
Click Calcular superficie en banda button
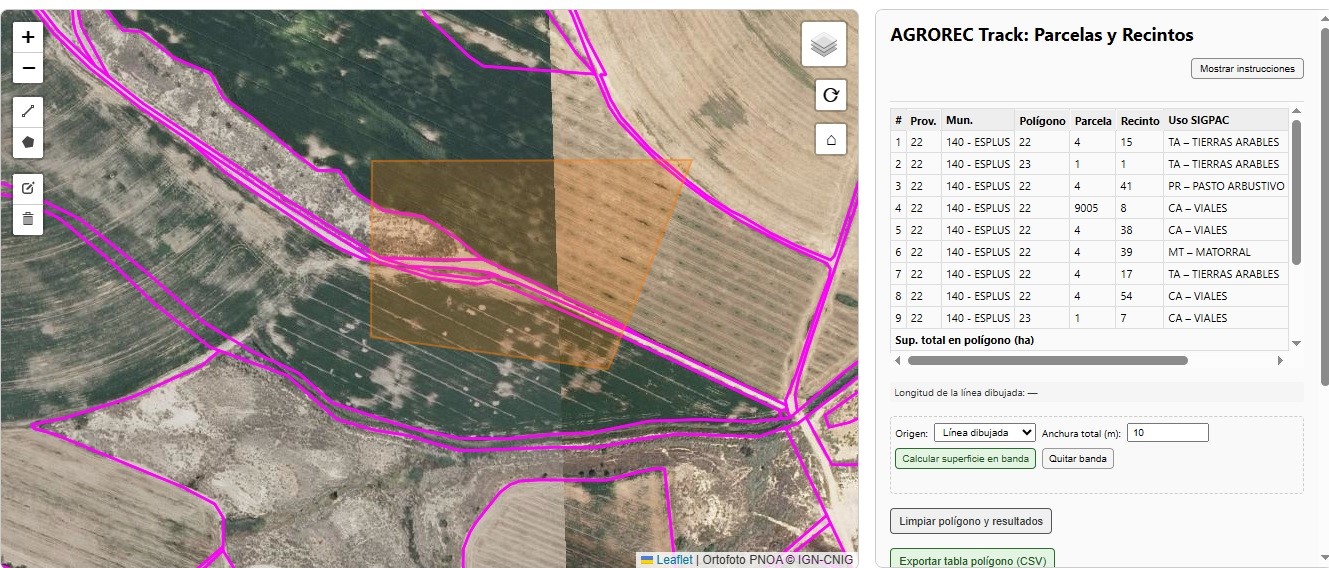tap(965, 459)
